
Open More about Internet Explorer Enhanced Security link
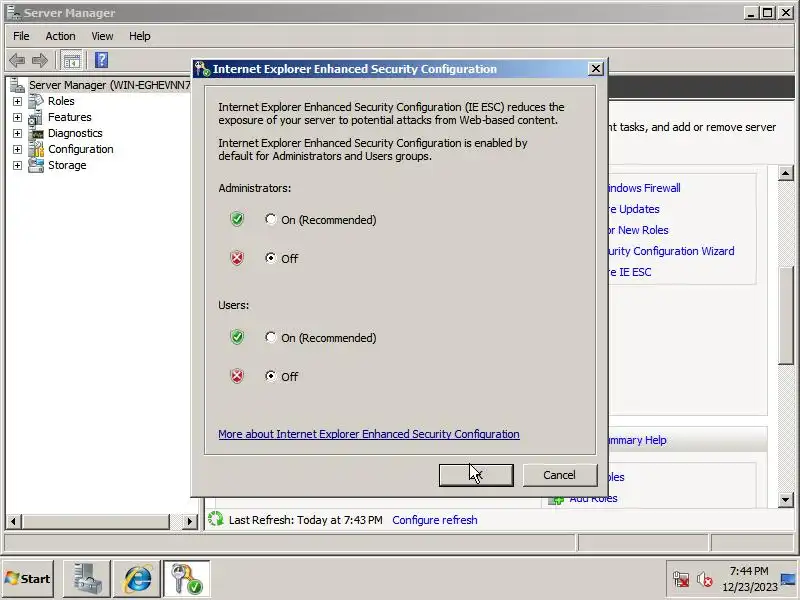[369, 434]
